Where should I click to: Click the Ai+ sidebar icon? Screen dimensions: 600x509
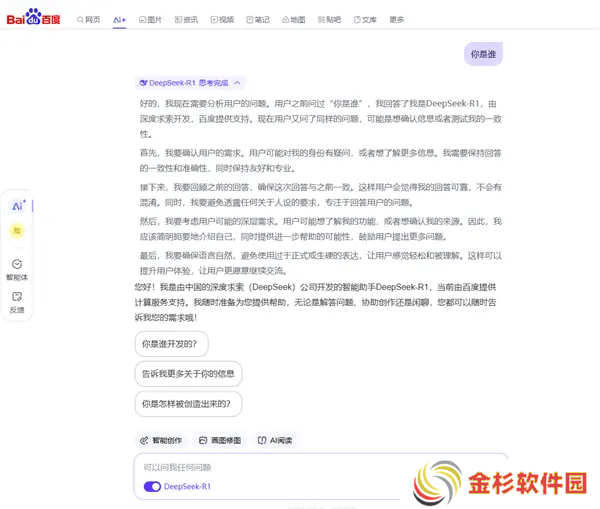click(18, 206)
